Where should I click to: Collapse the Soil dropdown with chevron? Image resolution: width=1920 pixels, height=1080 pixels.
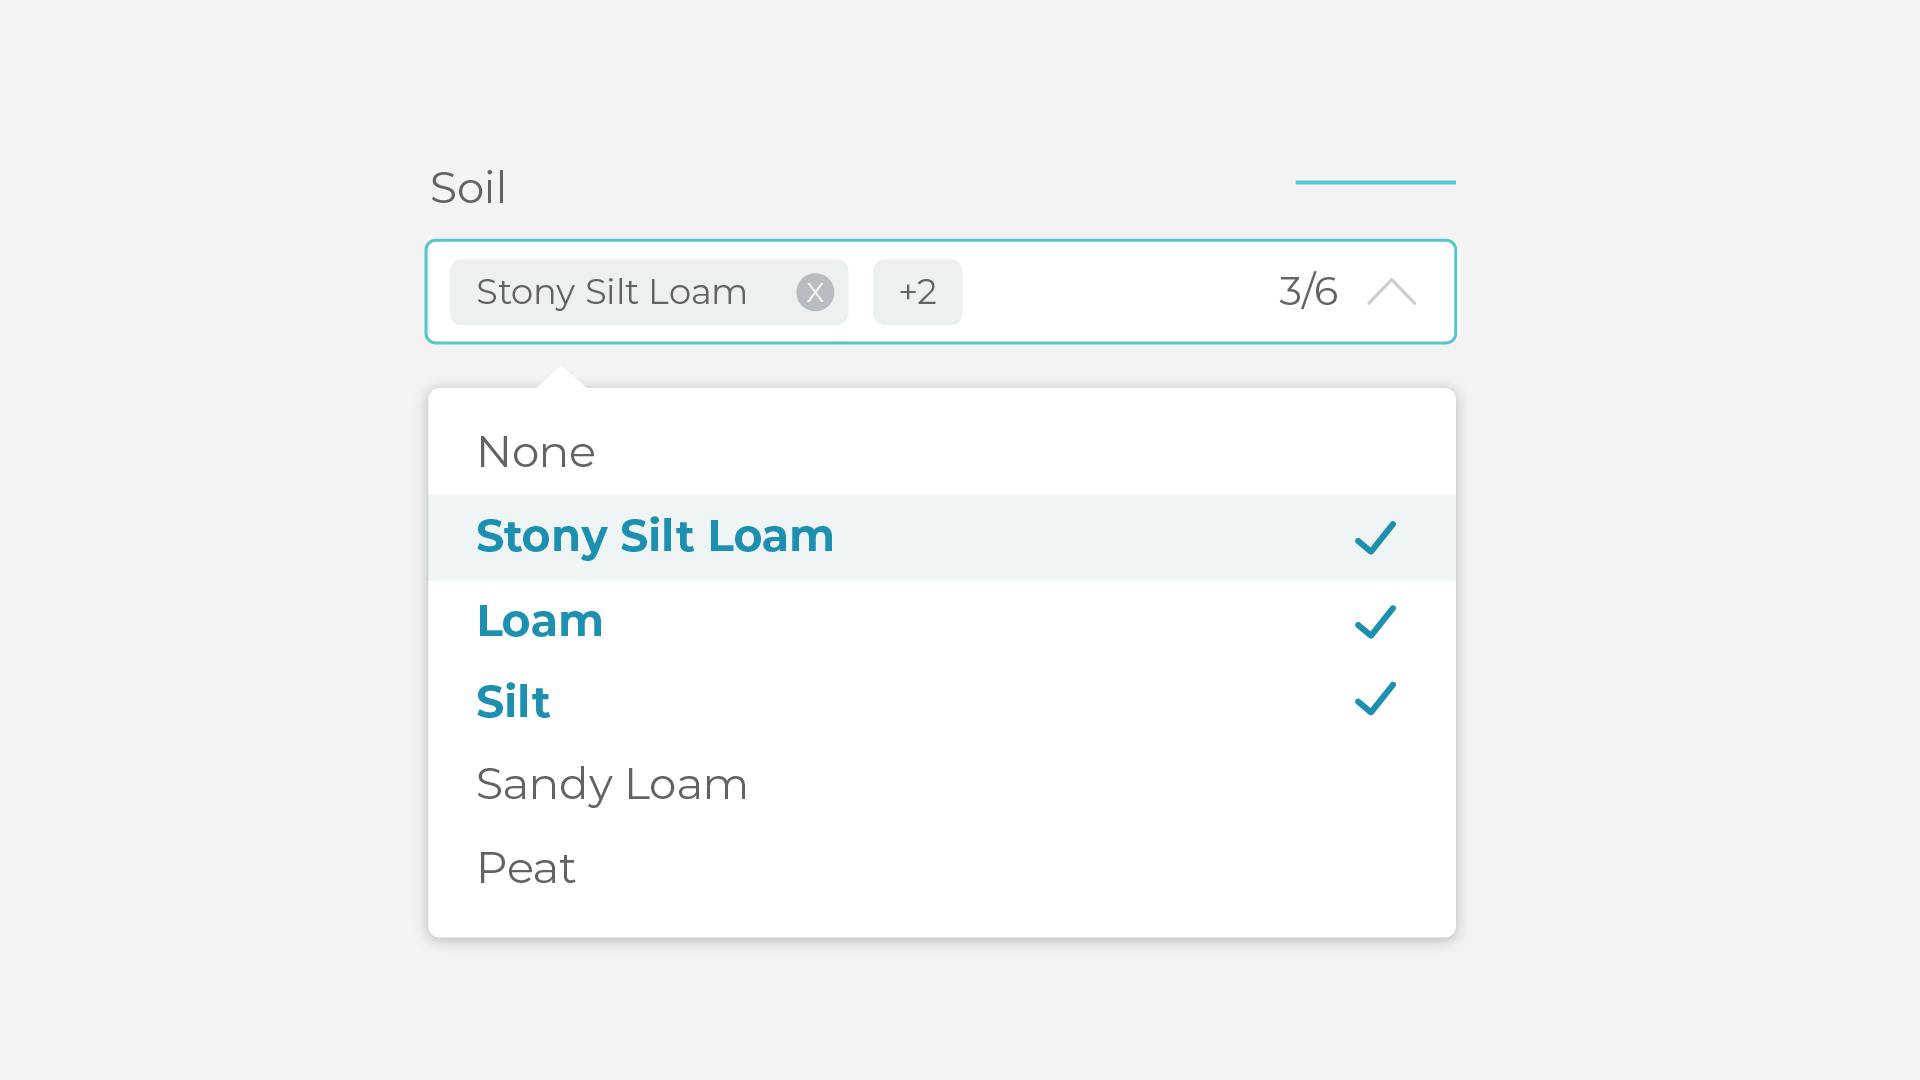pos(1391,292)
